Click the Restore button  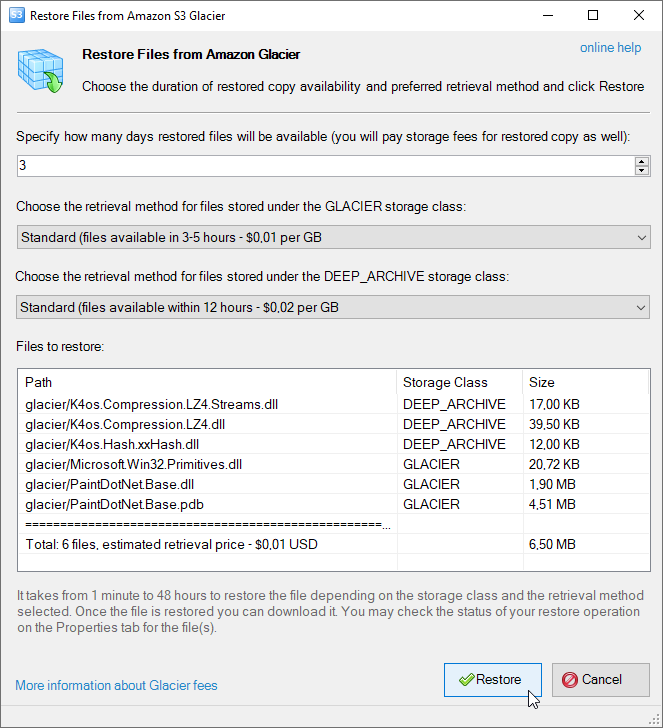coord(493,680)
